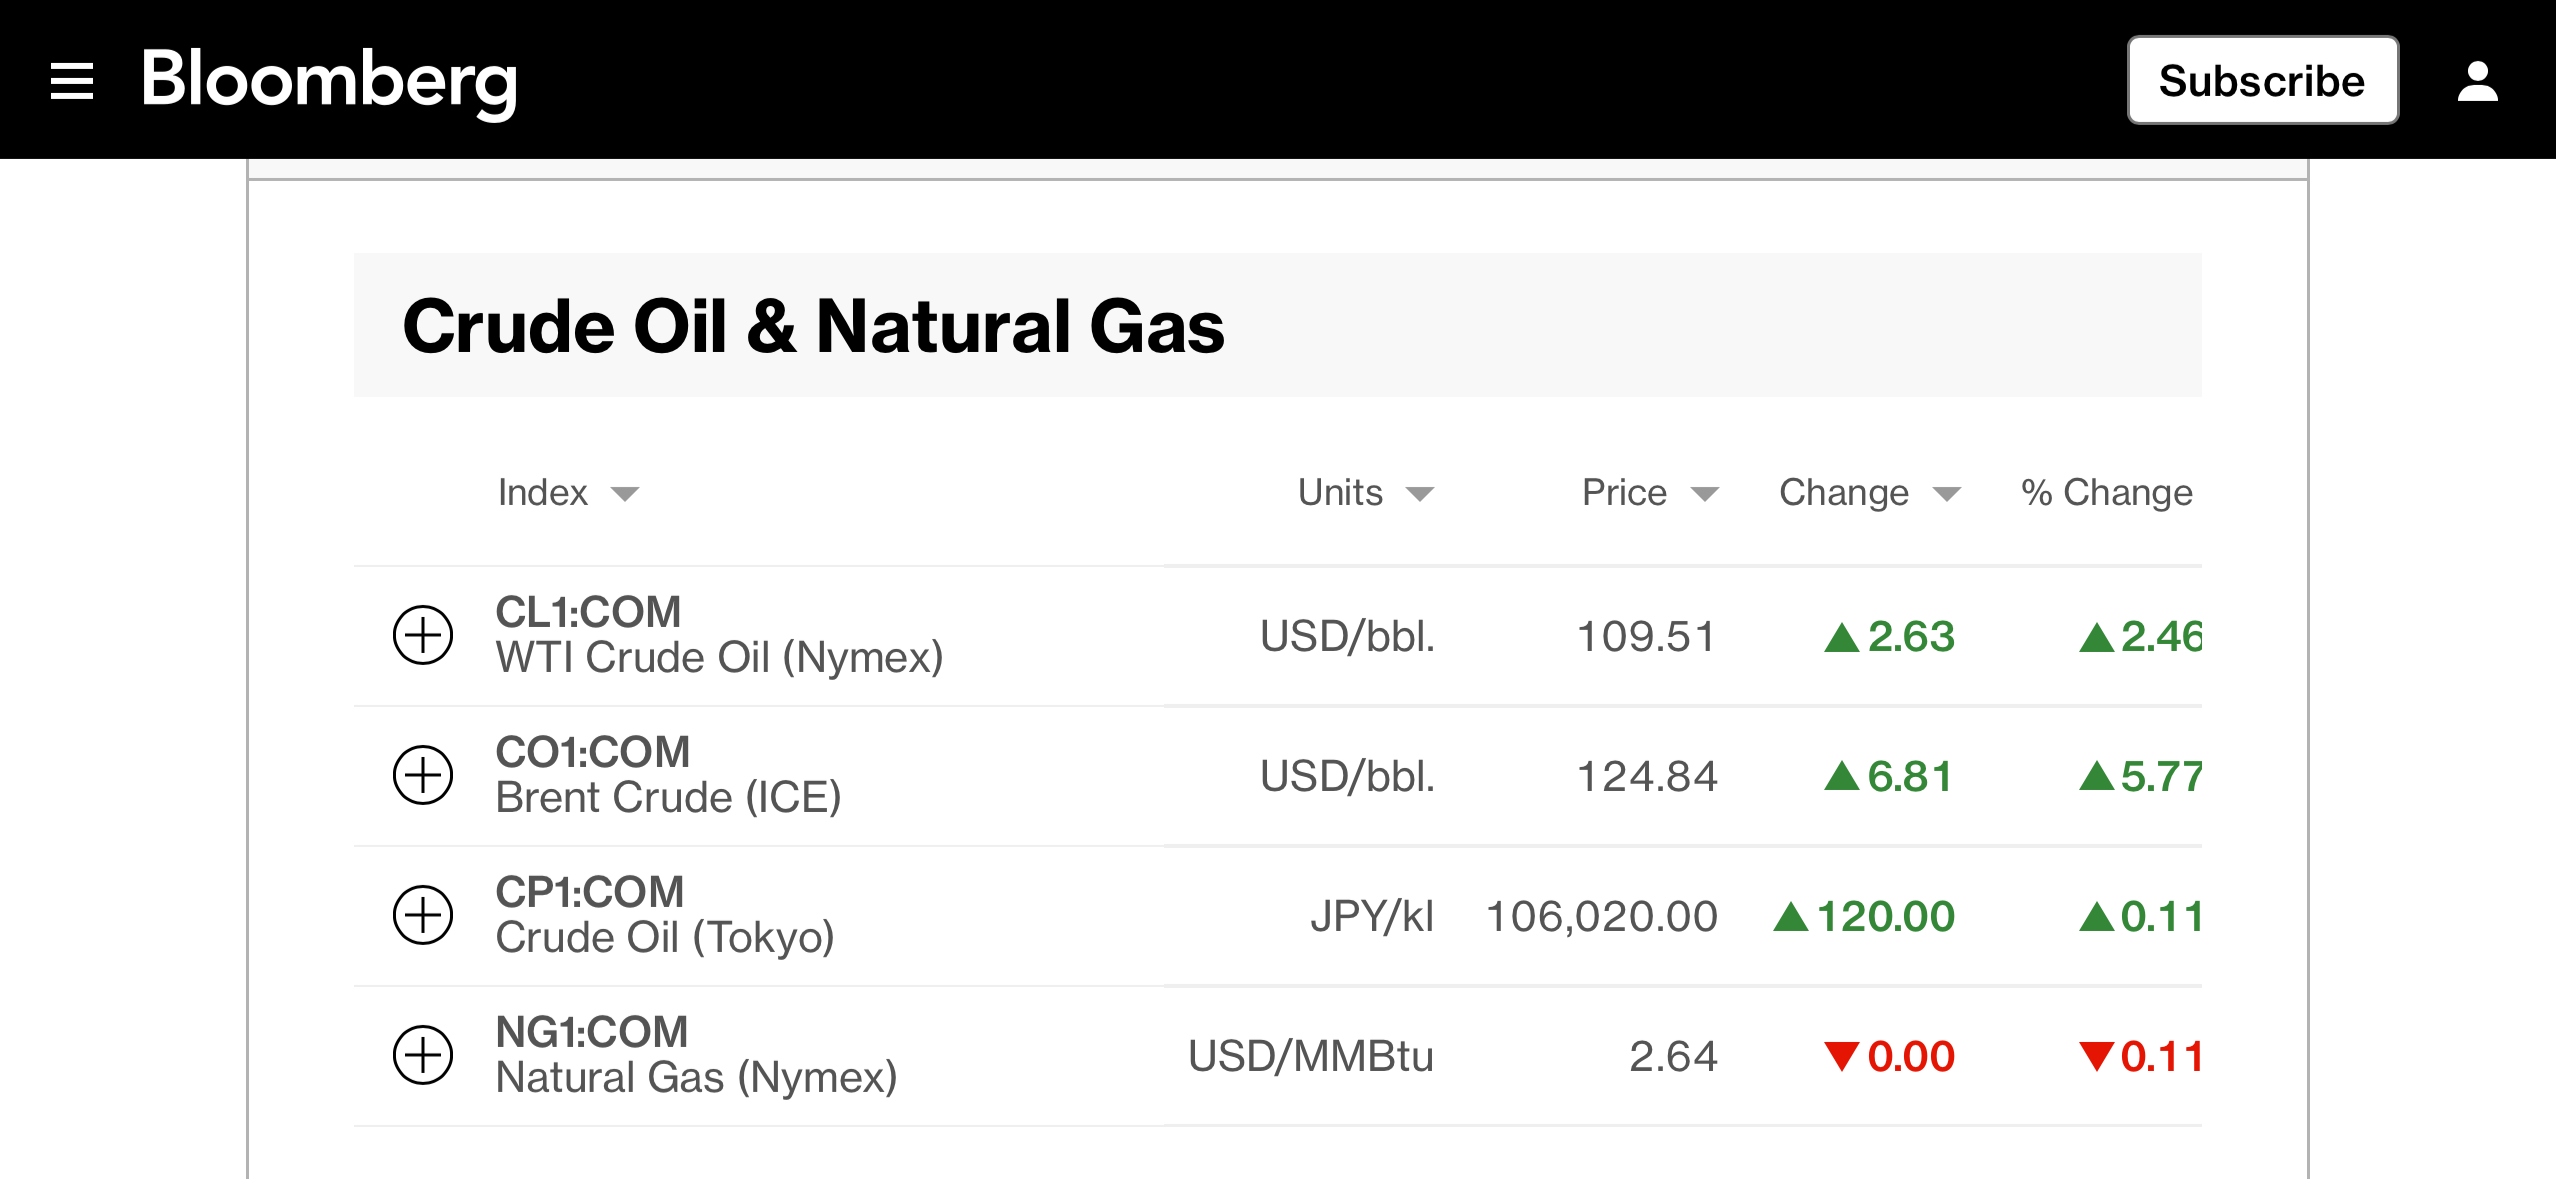Screen dimensions: 2556x1179
Task: Open the NG1:COM ticker link
Action: pos(592,1032)
